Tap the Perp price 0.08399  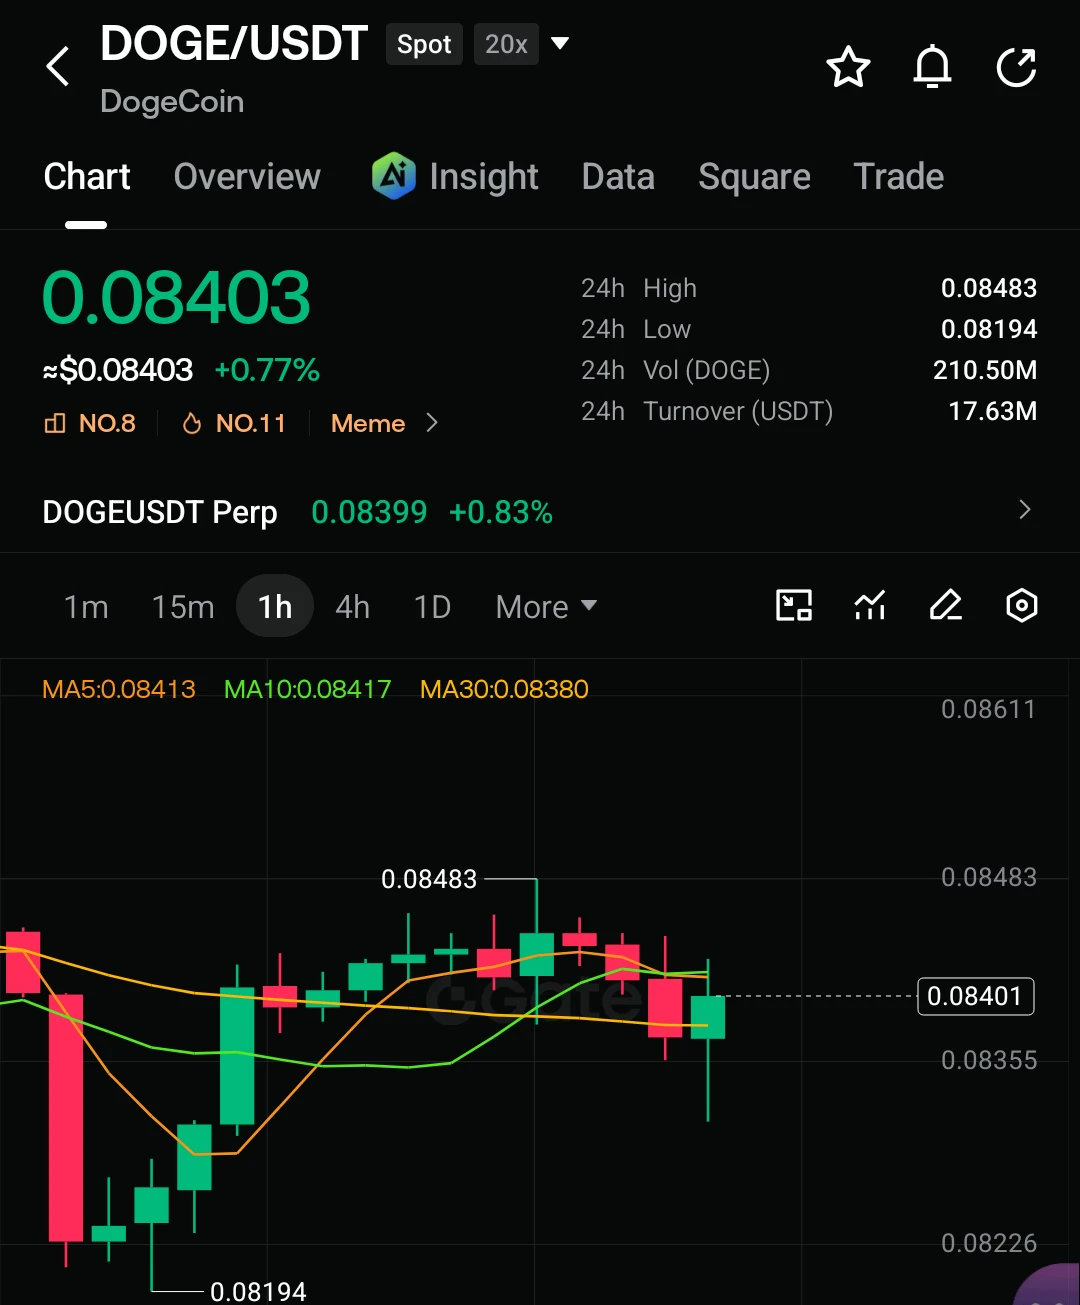pyautogui.click(x=369, y=512)
